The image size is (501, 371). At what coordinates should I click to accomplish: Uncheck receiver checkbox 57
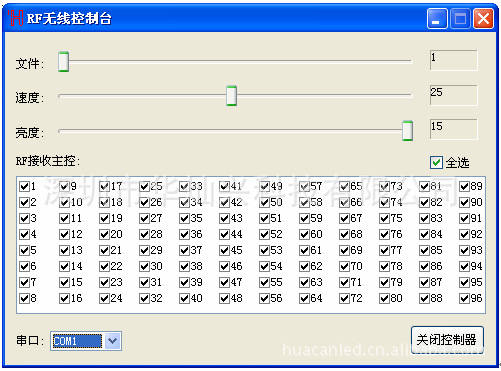(x=305, y=186)
